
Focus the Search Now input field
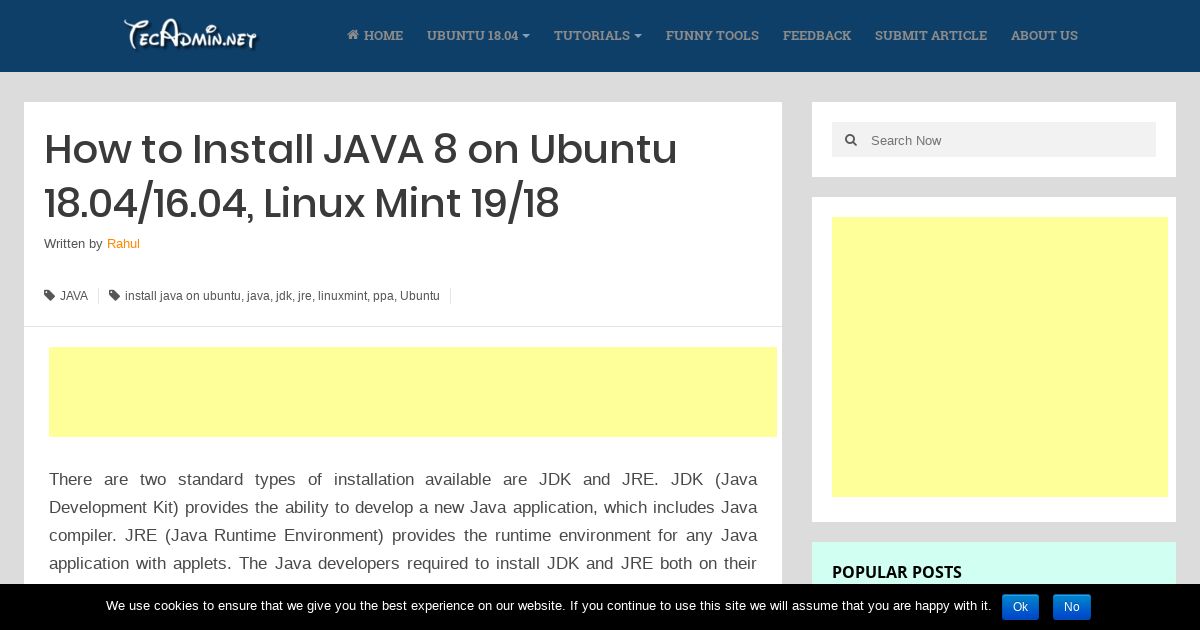(994, 140)
